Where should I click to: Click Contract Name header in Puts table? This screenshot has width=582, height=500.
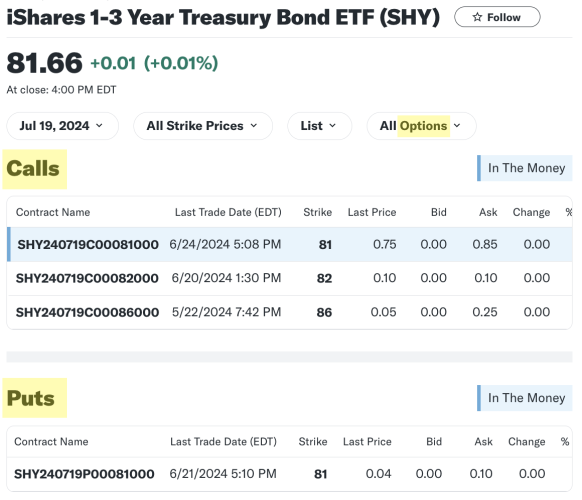(51, 442)
